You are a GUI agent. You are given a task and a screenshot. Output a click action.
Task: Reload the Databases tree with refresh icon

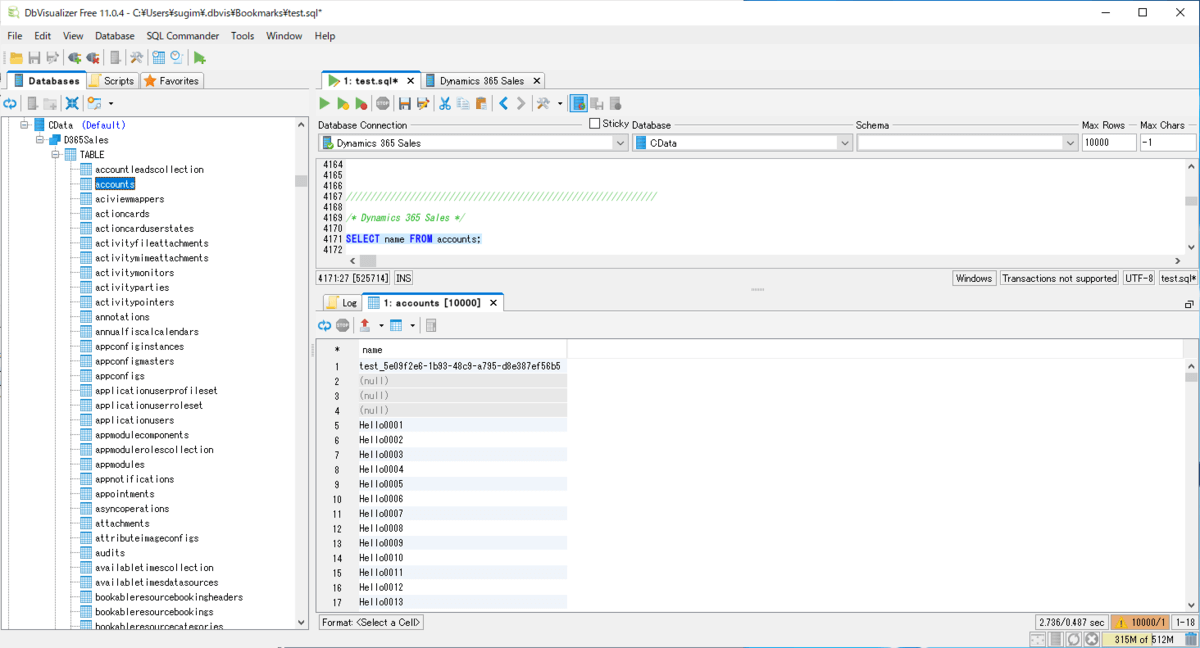[x=10, y=103]
